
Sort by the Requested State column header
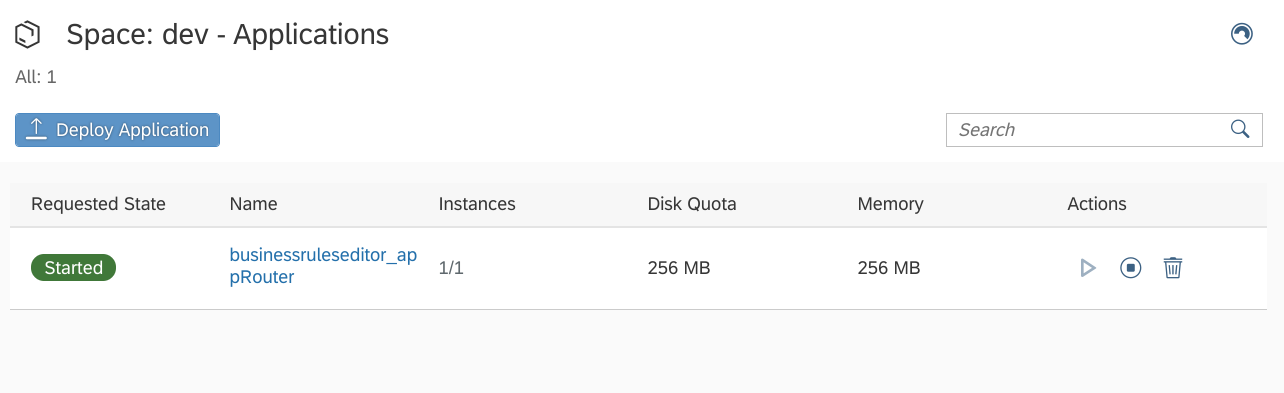point(98,204)
